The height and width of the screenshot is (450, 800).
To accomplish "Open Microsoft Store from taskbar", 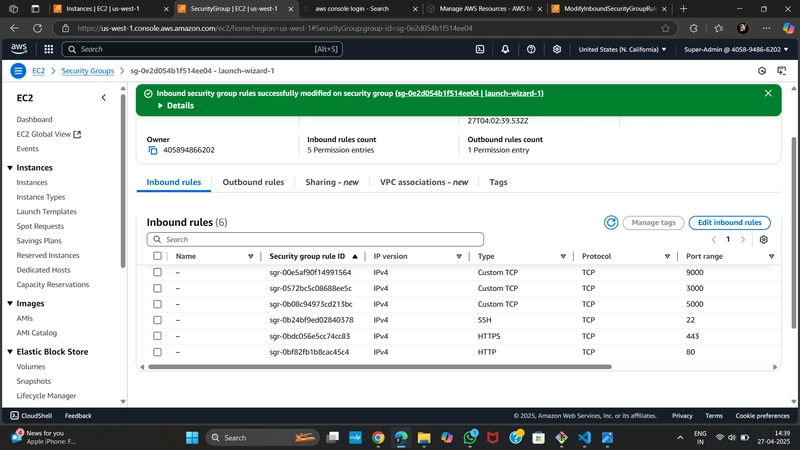I will click(538, 437).
